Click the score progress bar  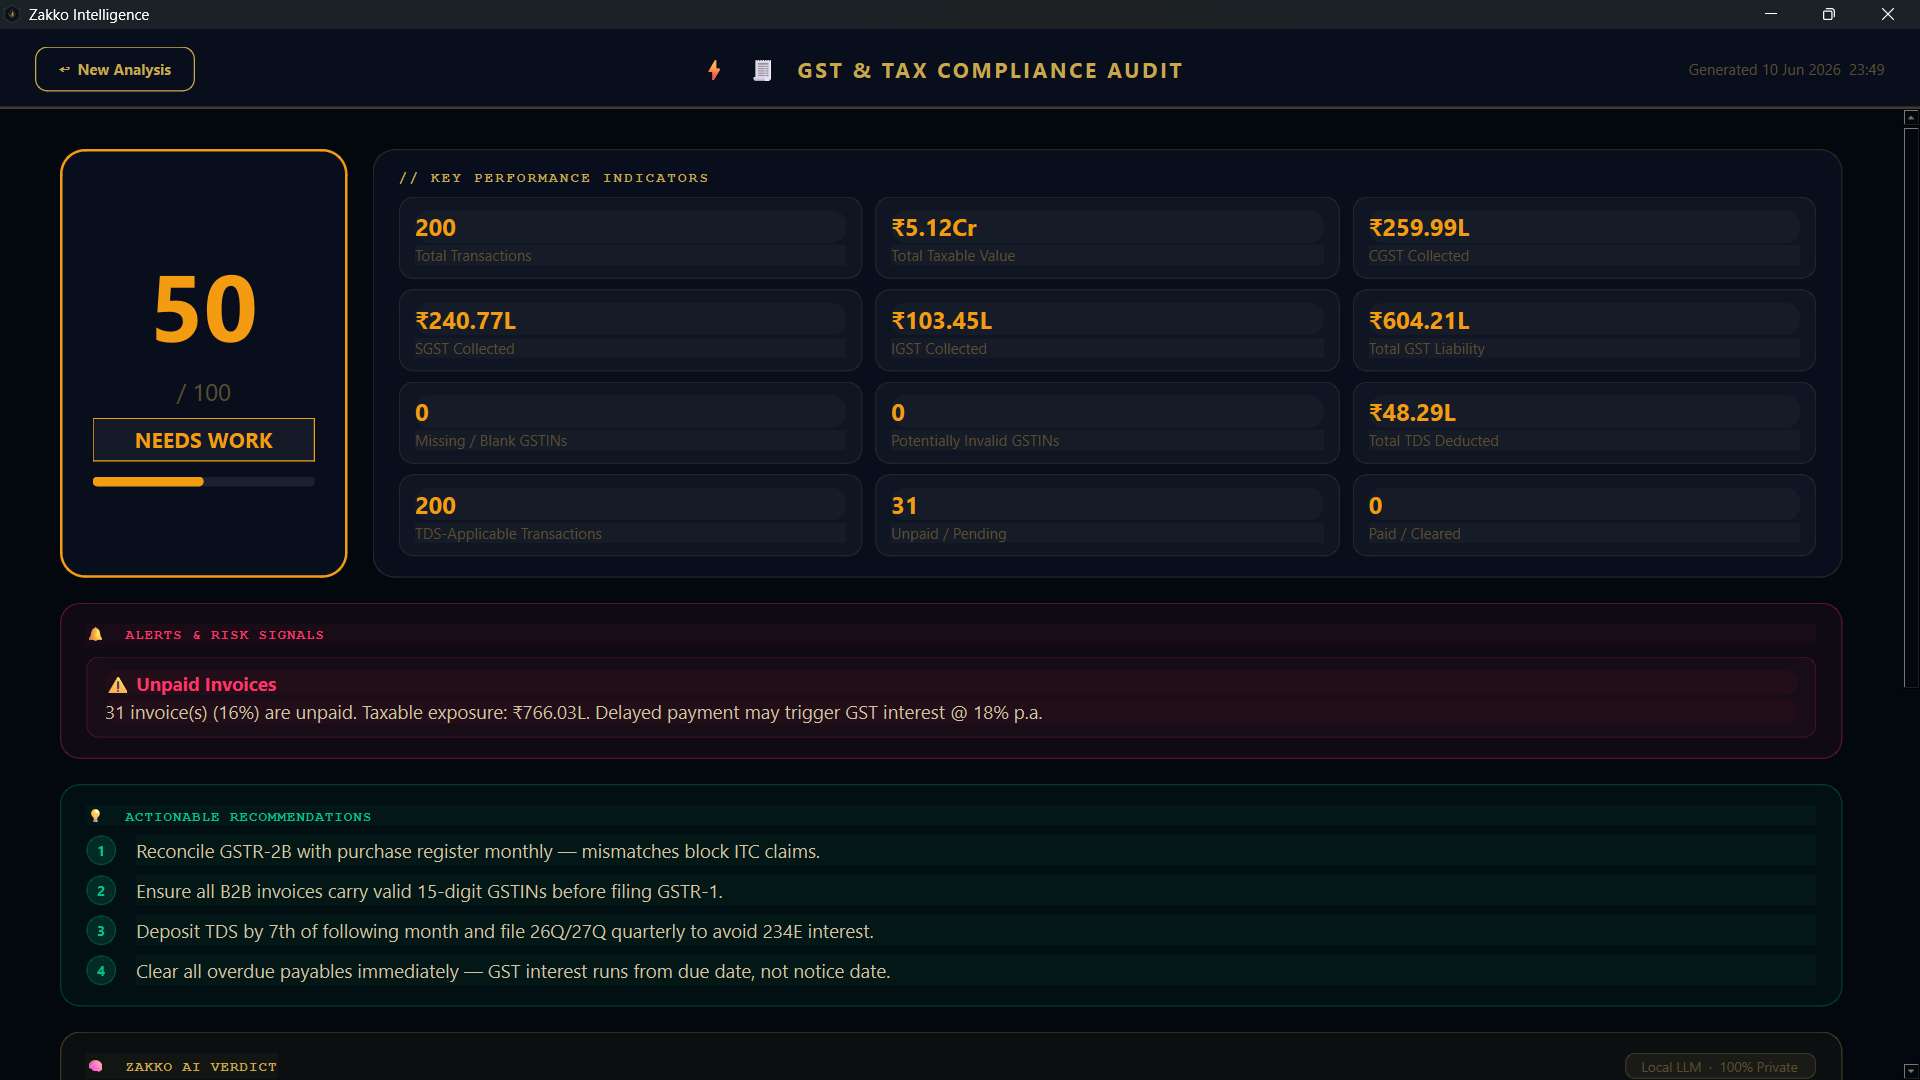(204, 482)
